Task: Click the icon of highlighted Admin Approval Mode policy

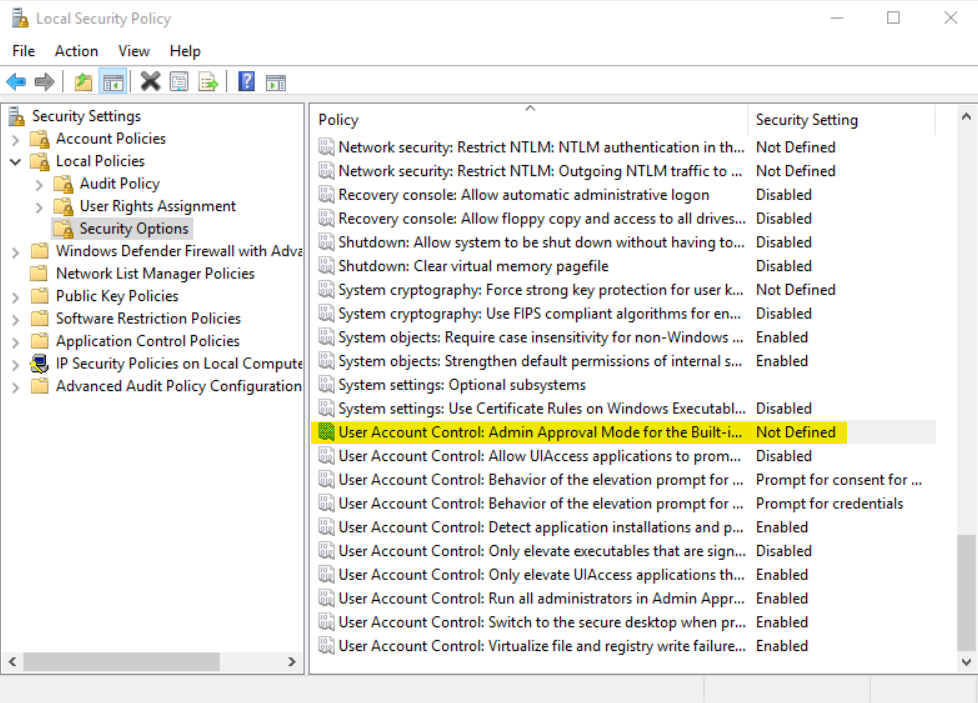Action: (x=326, y=432)
